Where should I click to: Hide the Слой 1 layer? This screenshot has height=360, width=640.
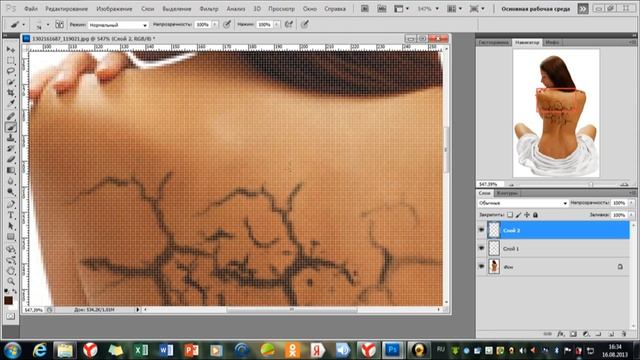(482, 248)
